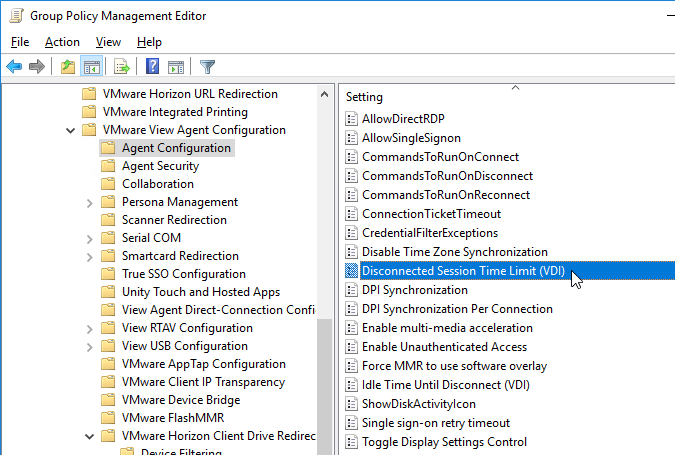Select Force MMR to use software overlay
This screenshot has height=455, width=675.
pos(454,366)
